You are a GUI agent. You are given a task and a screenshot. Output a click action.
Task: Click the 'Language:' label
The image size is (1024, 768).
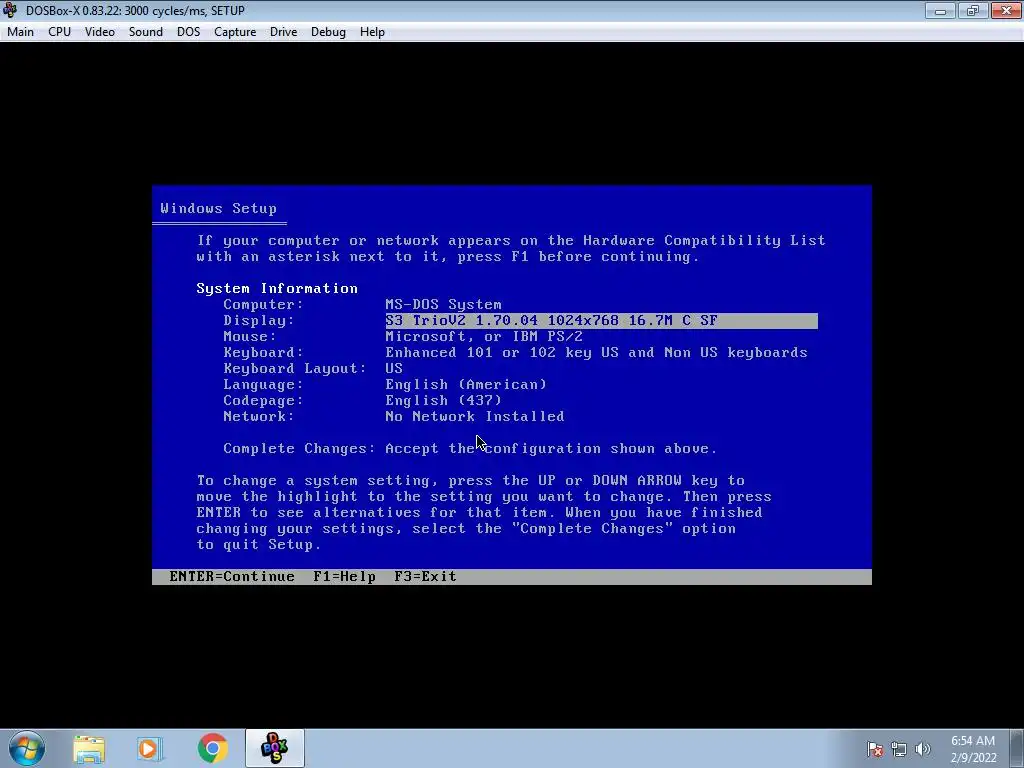click(x=263, y=385)
